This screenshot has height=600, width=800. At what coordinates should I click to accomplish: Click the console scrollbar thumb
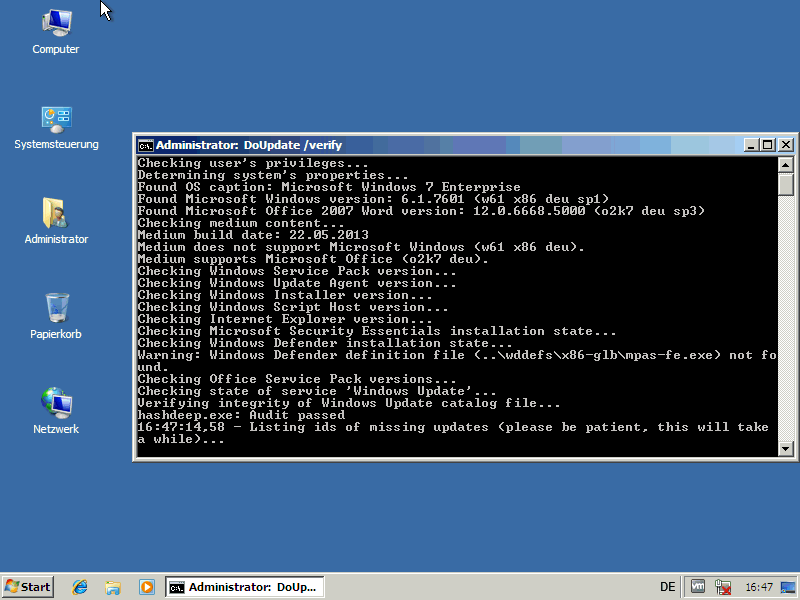click(x=785, y=184)
